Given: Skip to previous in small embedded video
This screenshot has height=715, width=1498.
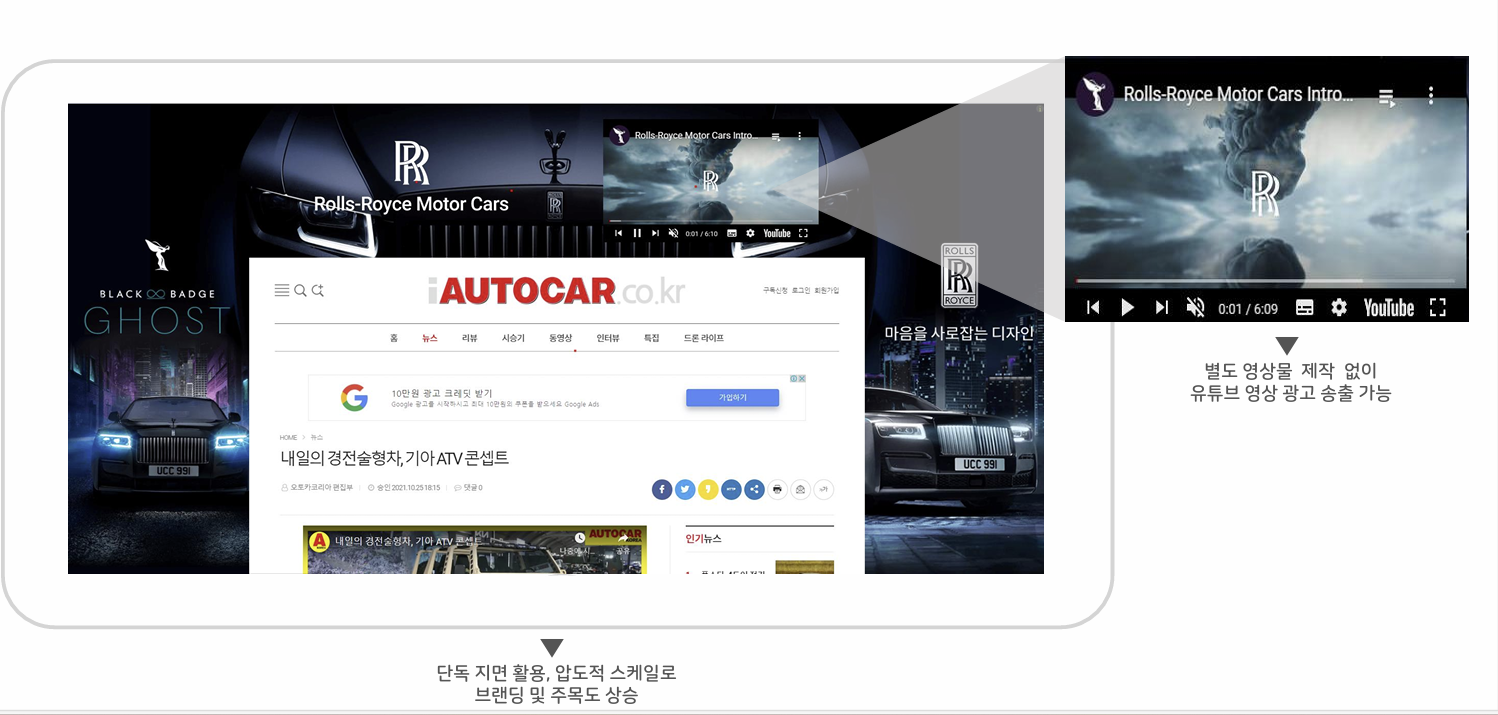Looking at the screenshot, I should click(x=619, y=233).
